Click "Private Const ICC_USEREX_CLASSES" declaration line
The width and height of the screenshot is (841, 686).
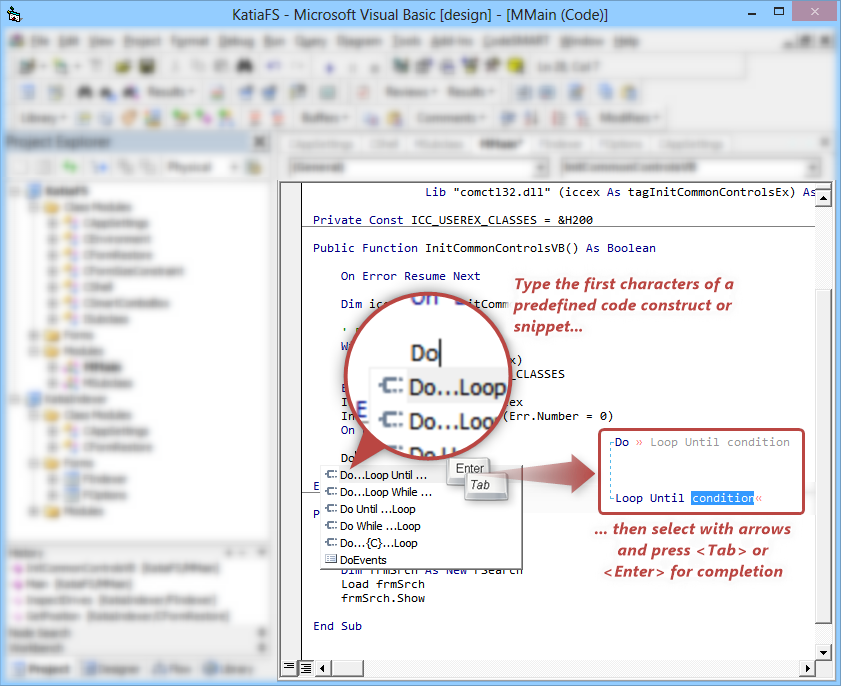[453, 220]
